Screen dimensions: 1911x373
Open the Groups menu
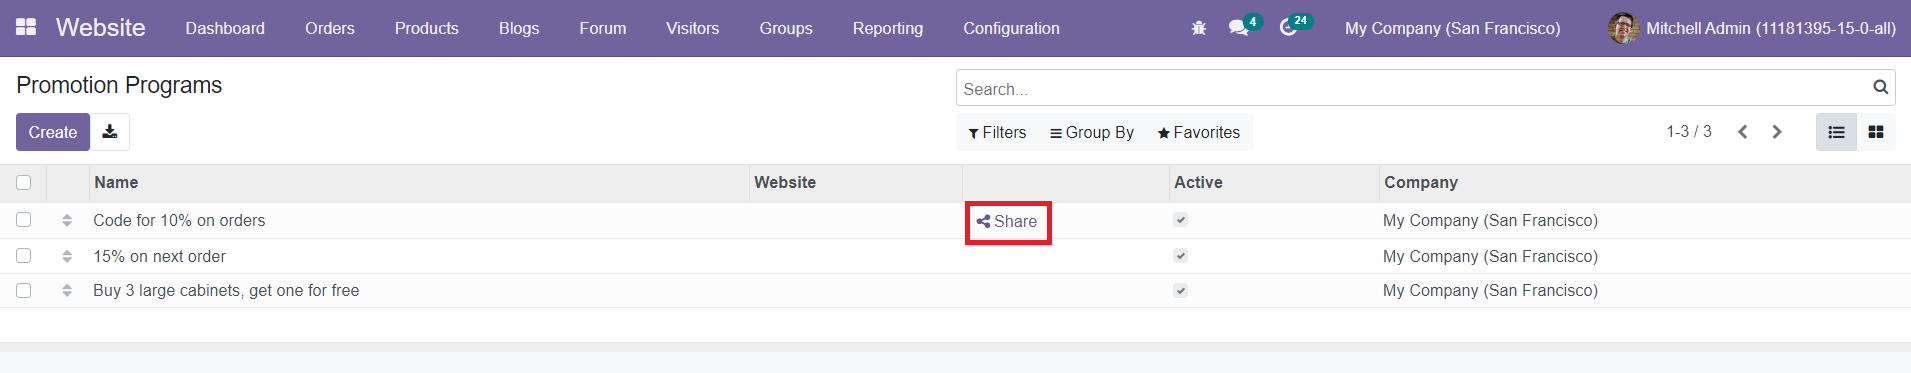pyautogui.click(x=786, y=28)
